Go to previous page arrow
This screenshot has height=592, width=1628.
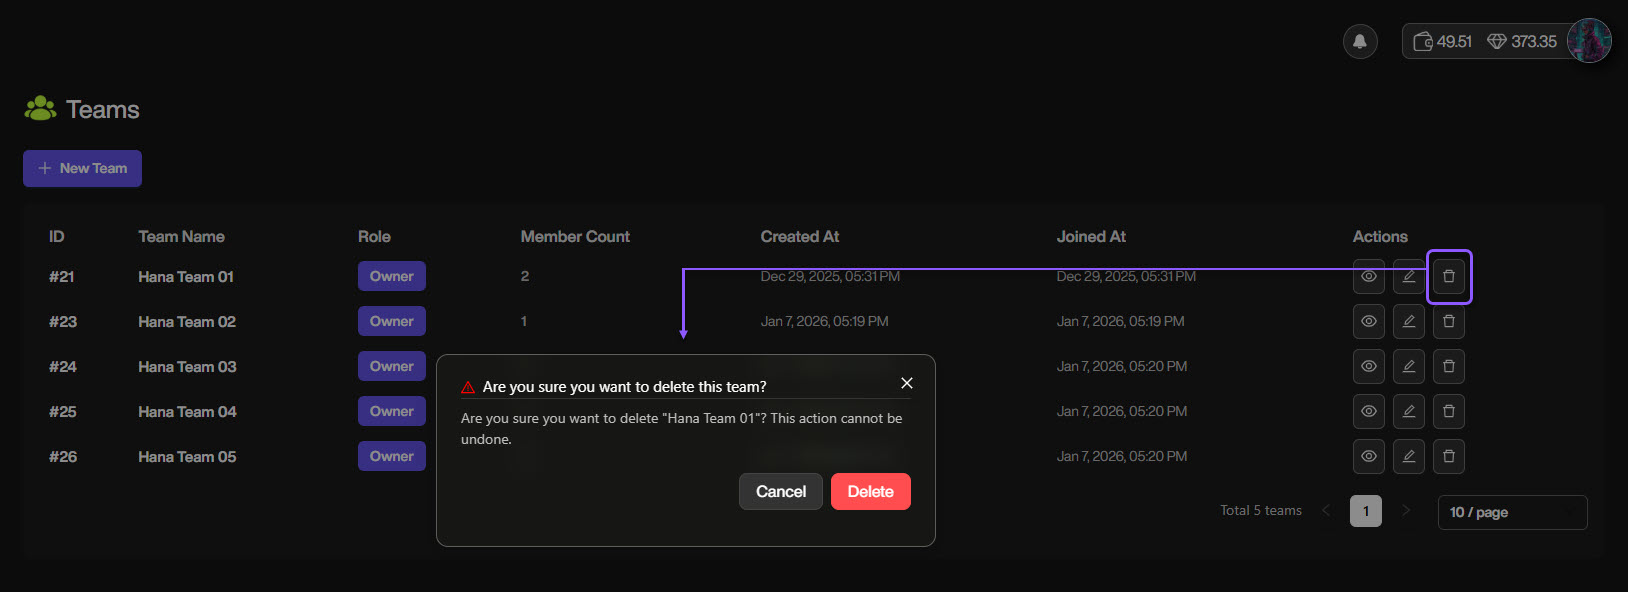(1326, 511)
